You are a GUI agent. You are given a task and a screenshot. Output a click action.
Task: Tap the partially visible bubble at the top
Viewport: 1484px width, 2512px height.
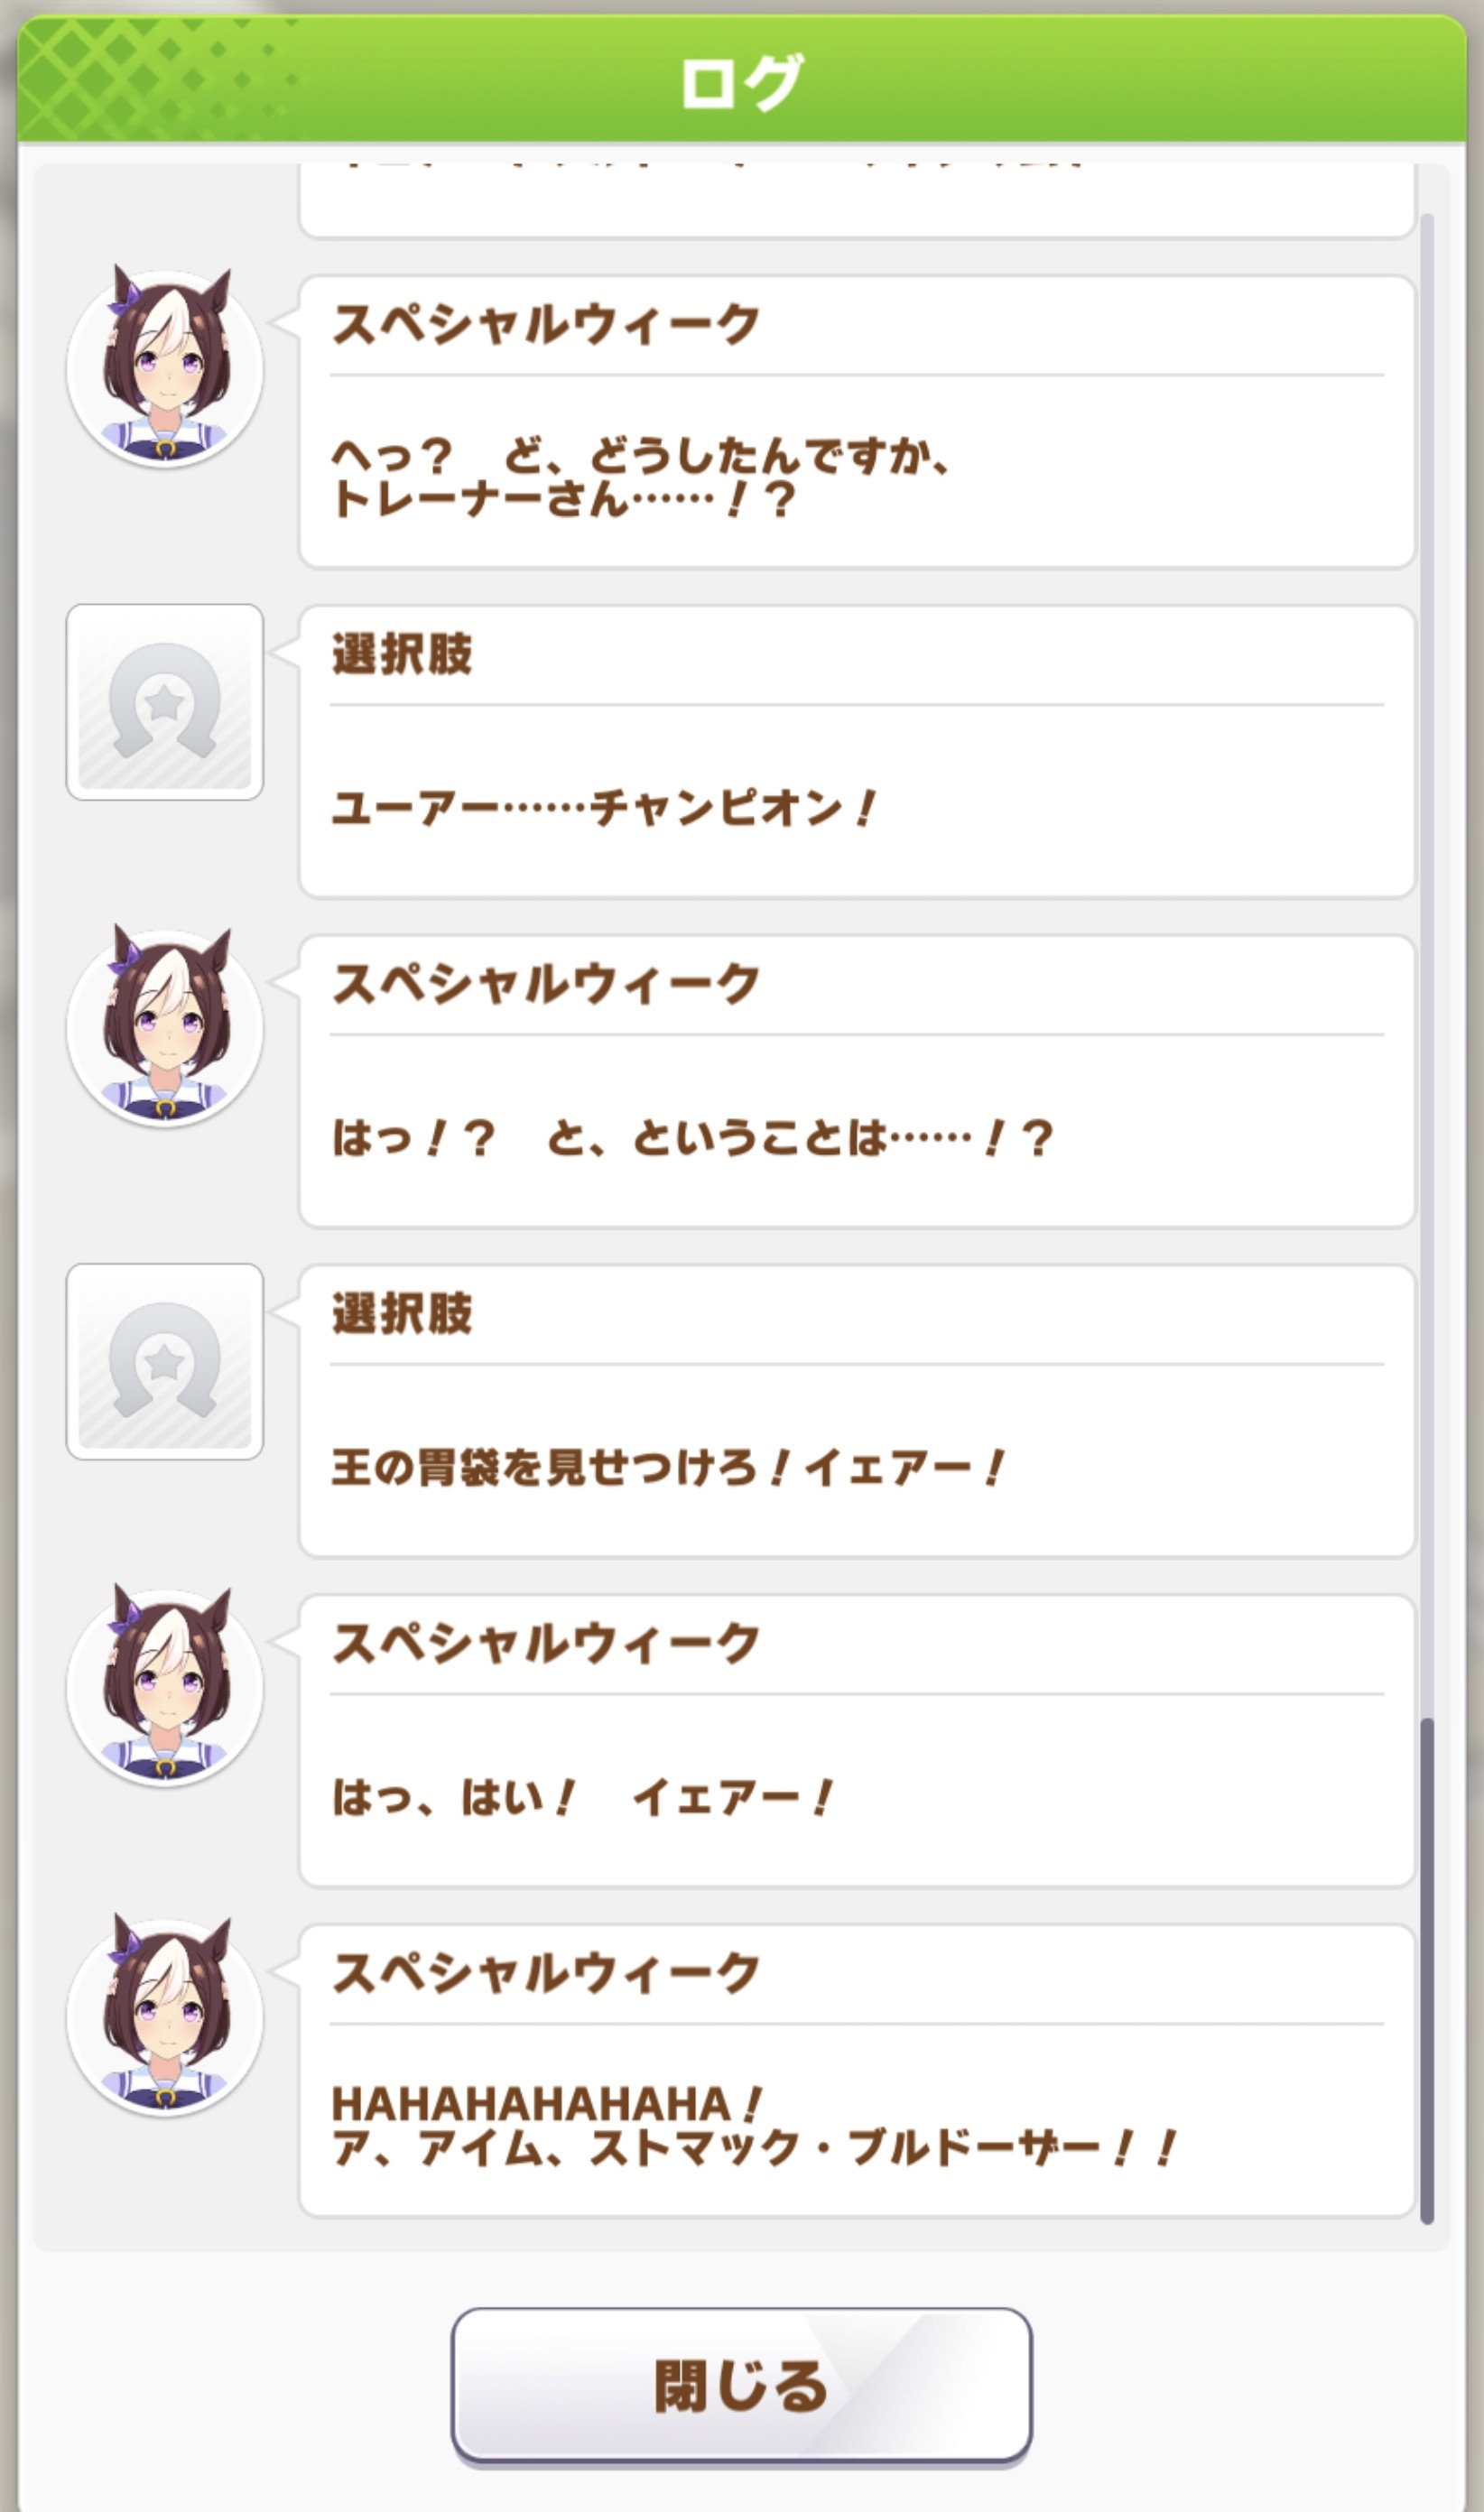[x=856, y=203]
